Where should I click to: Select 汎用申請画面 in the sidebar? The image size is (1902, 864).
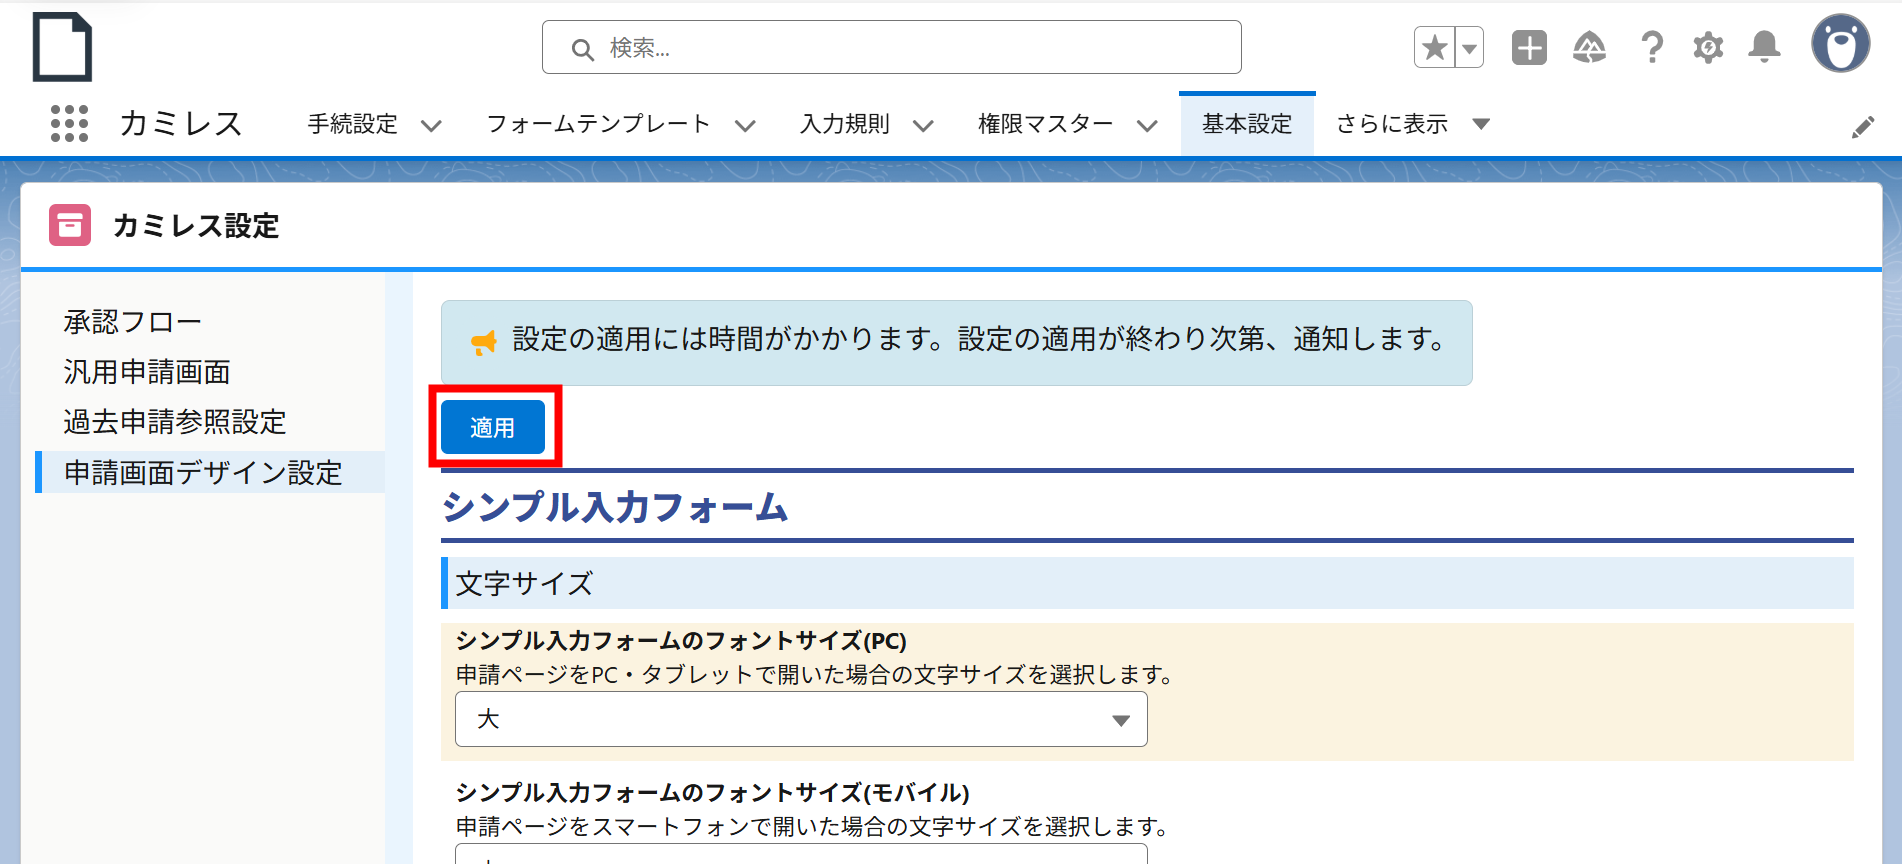point(147,372)
